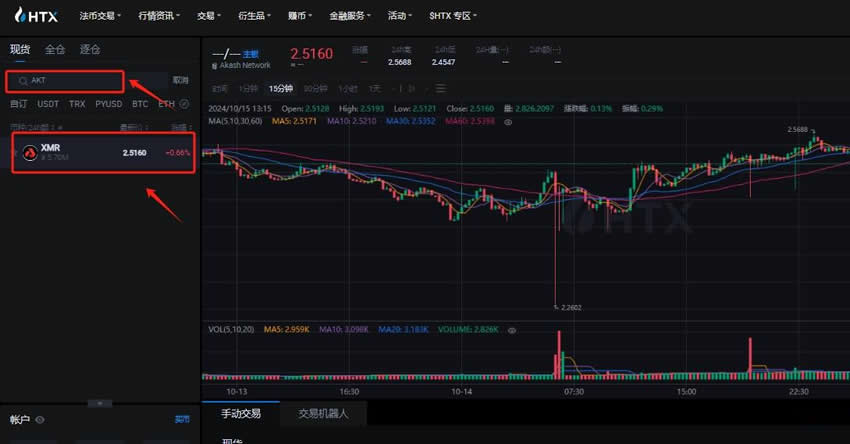Click the HTX logo
Screen dimensions: 850x444
[x=36, y=15]
